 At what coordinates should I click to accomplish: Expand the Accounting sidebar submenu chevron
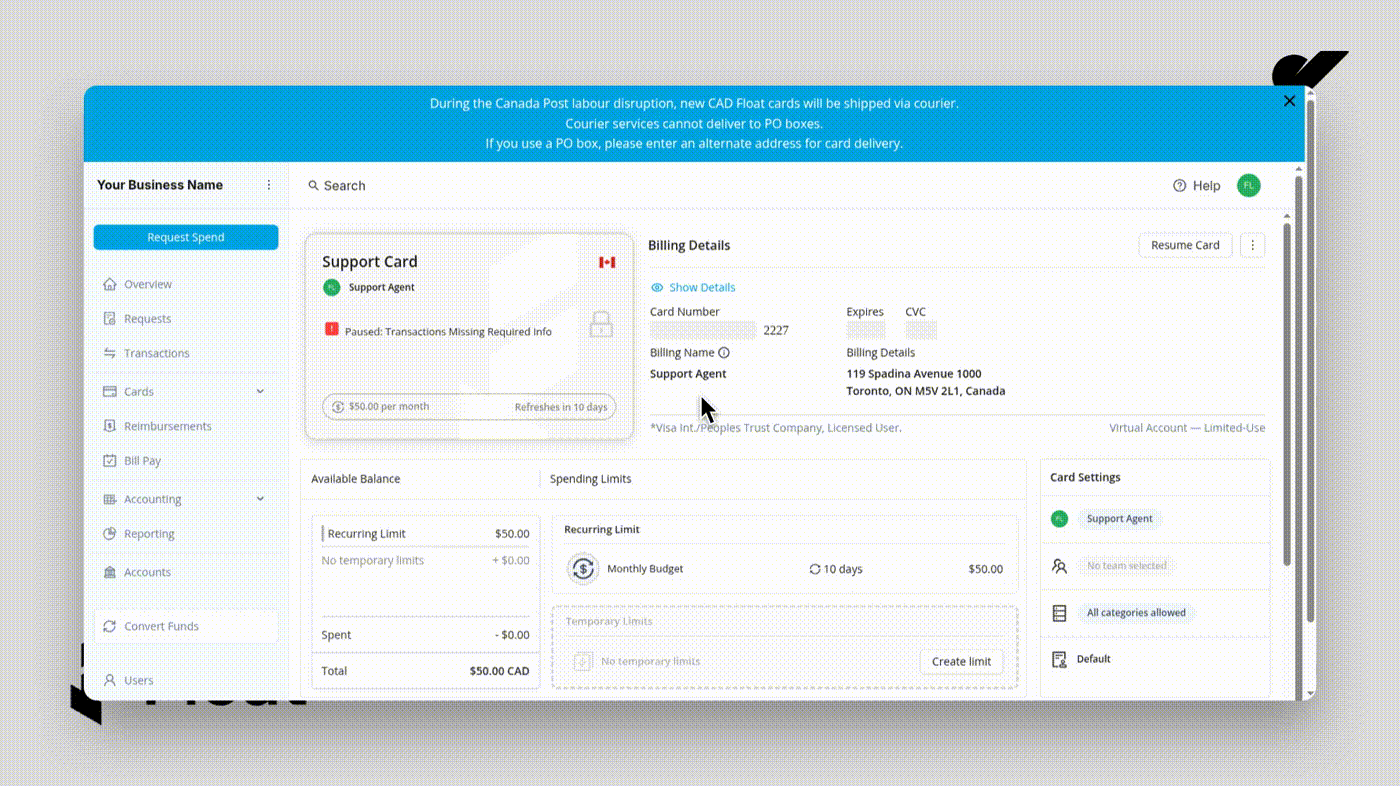point(260,499)
